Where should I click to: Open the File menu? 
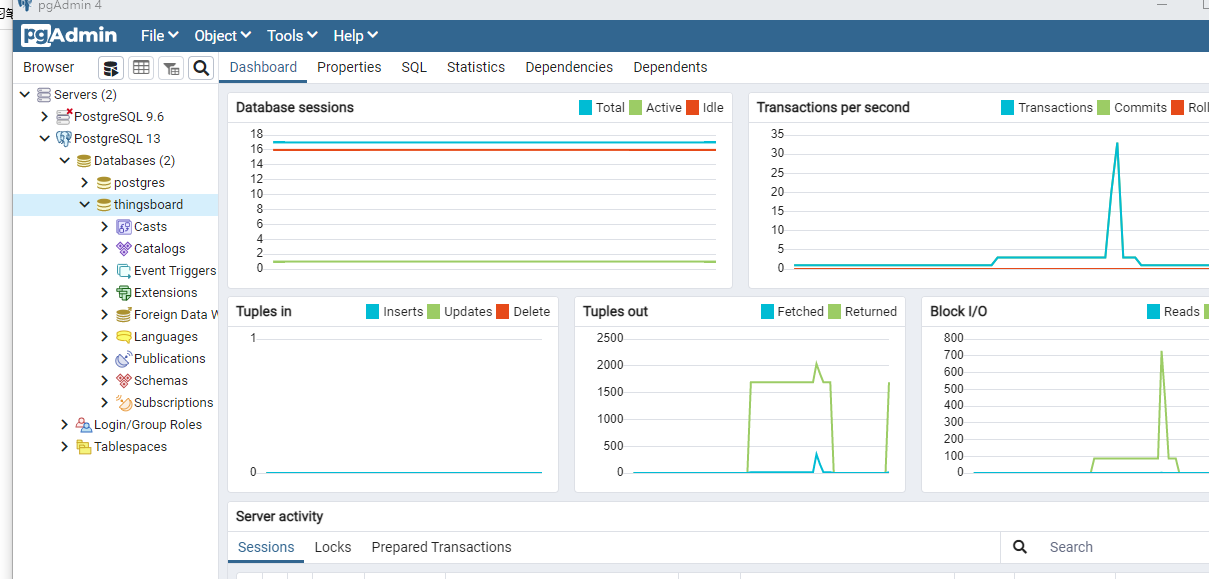(160, 36)
